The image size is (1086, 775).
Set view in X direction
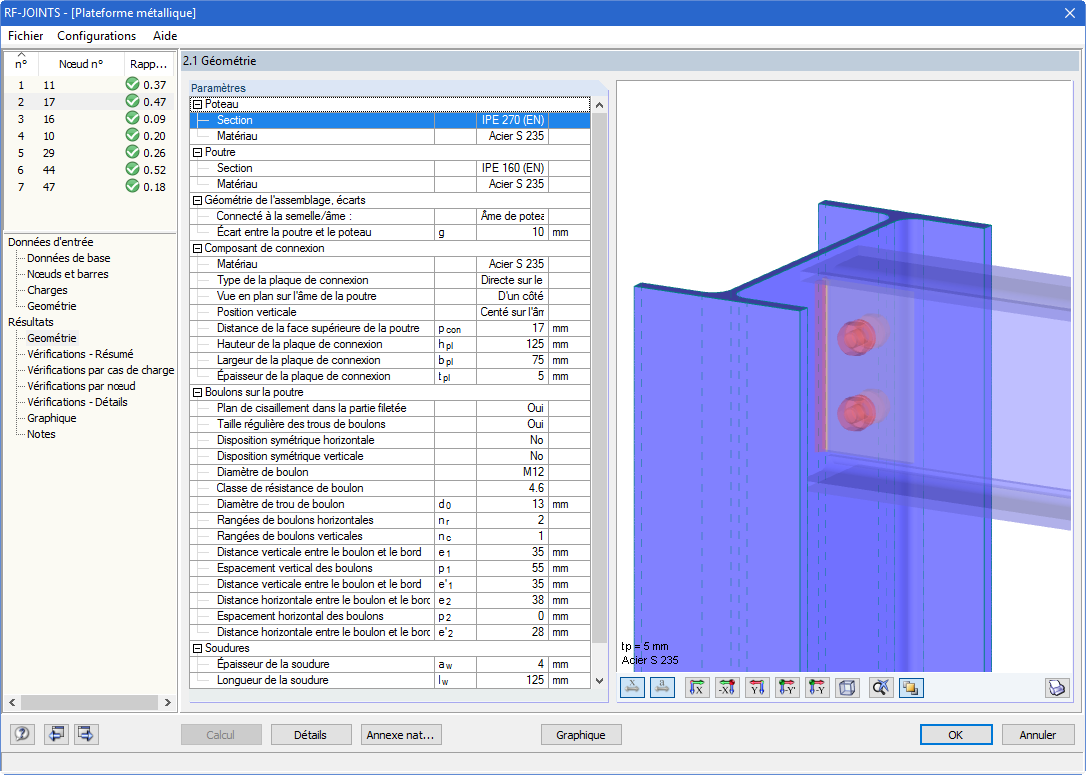[697, 688]
